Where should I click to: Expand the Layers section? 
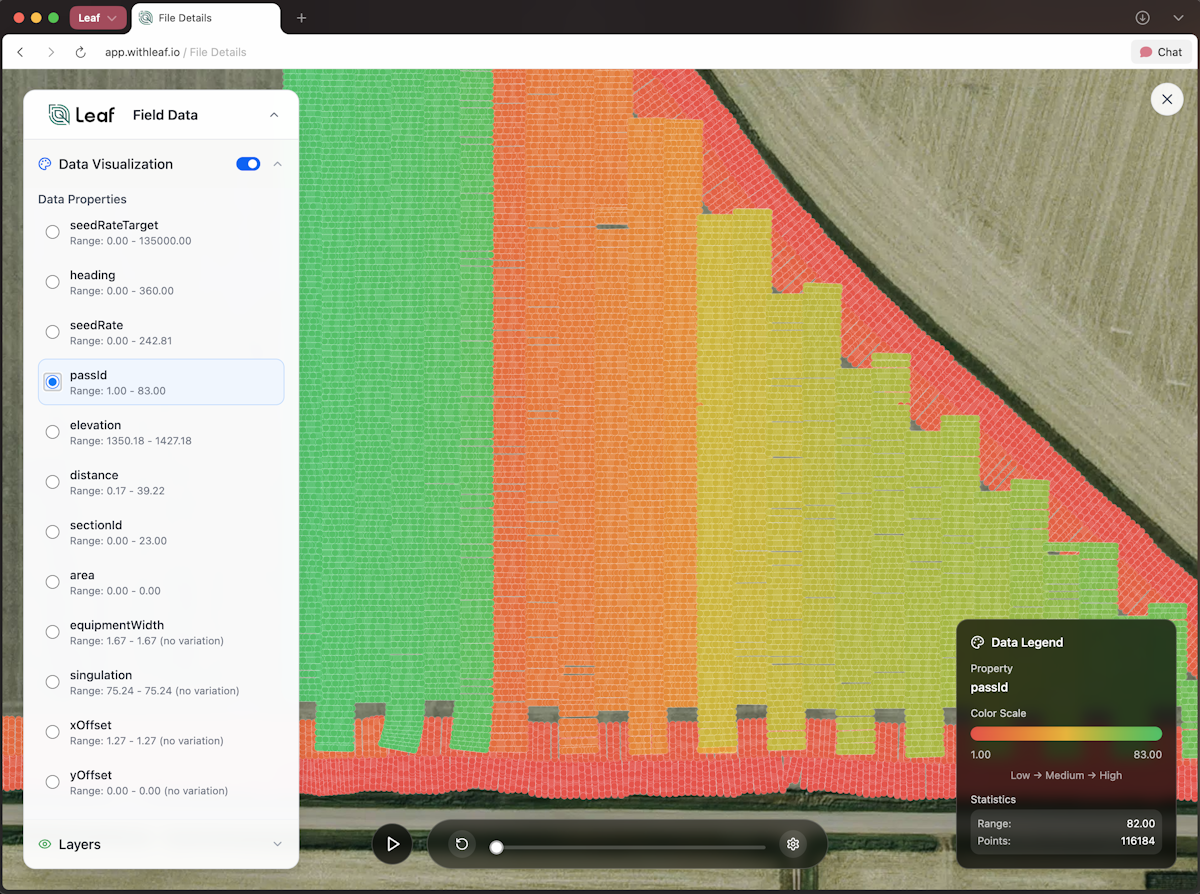(x=277, y=844)
